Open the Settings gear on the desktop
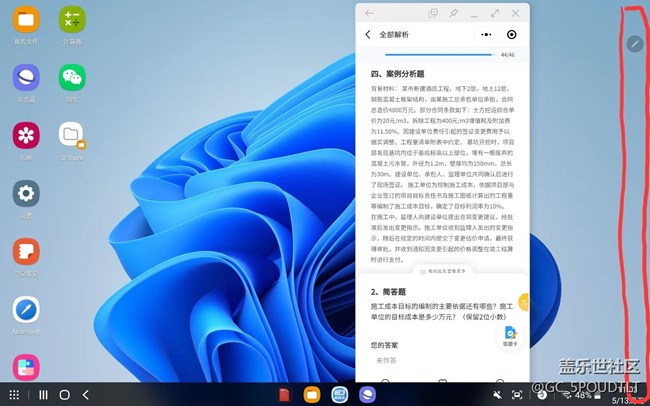This screenshot has height=406, width=650. 26,194
